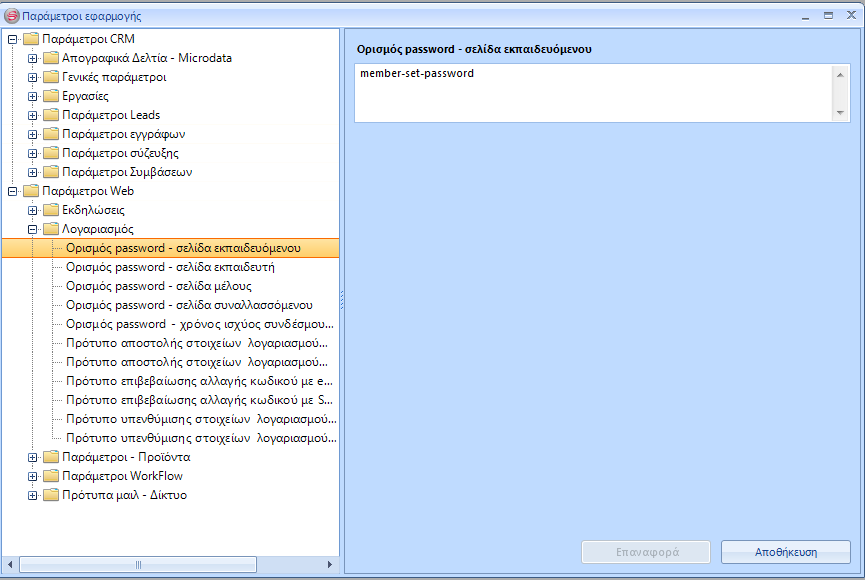
Task: Collapse the Λογαριασμός tree node
Action: pos(33,229)
